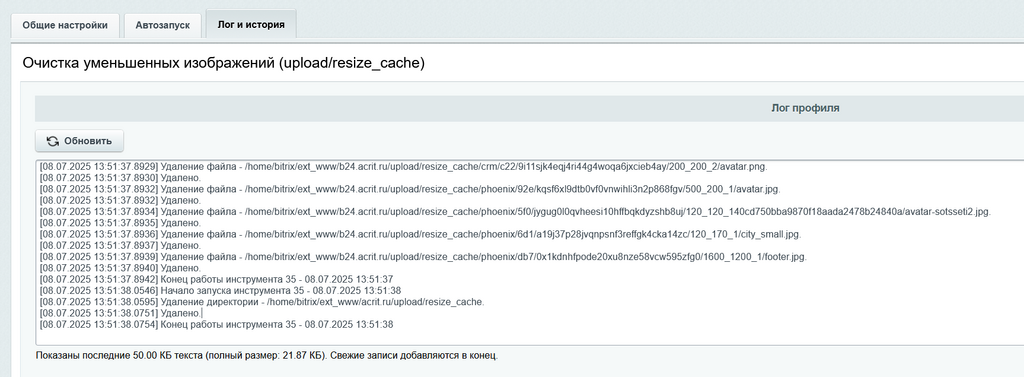Click Удалено line stamped 13:51:37.8935

point(120,223)
